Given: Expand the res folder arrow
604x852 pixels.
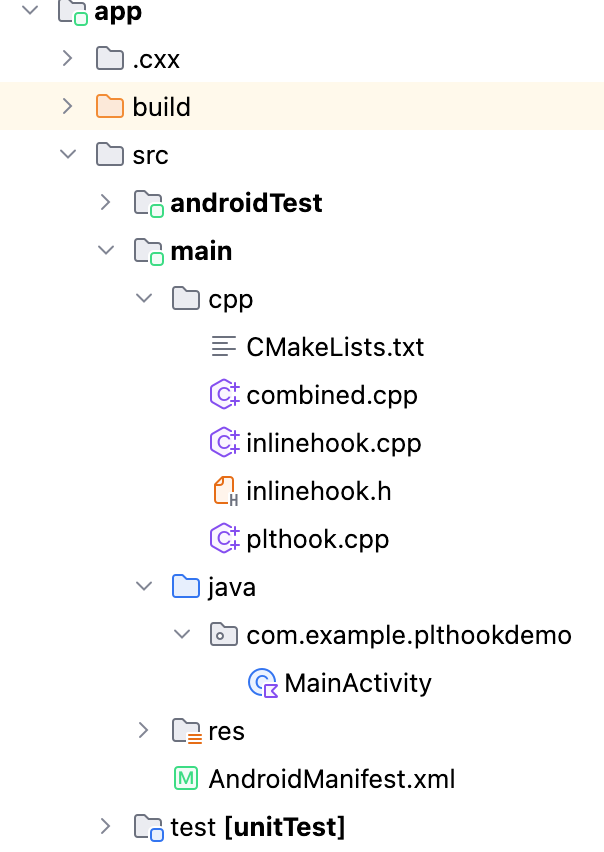Looking at the screenshot, I should tap(143, 731).
